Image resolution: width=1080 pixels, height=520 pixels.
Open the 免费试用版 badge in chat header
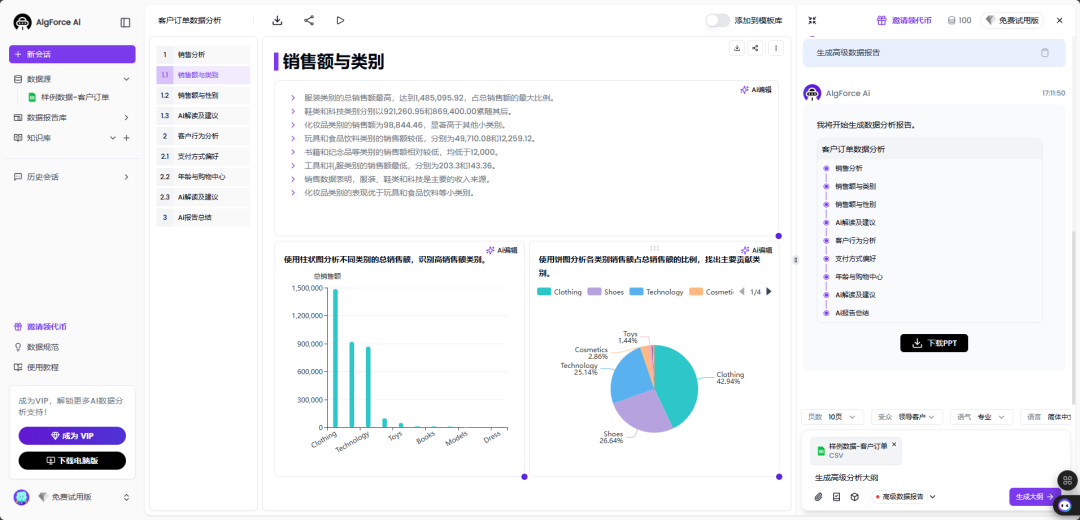pos(1012,21)
